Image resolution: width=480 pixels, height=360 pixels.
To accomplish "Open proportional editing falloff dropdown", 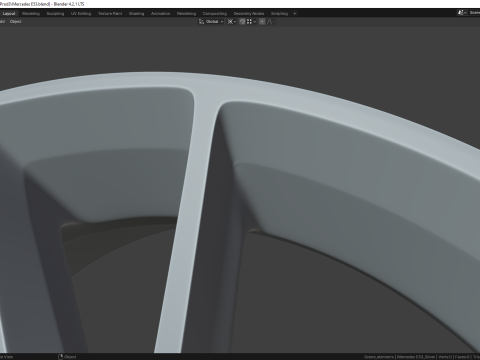I will pos(271,22).
